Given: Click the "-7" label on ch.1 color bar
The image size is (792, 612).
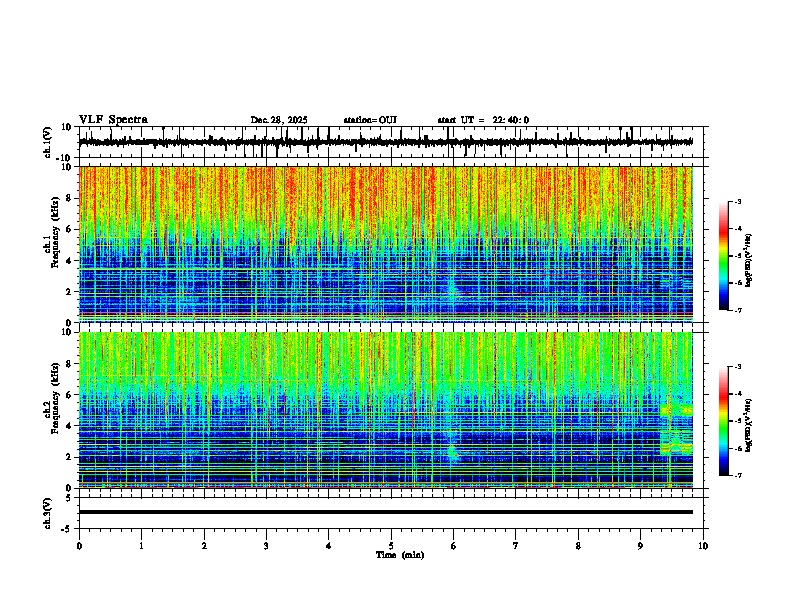Looking at the screenshot, I should pyautogui.click(x=737, y=310).
